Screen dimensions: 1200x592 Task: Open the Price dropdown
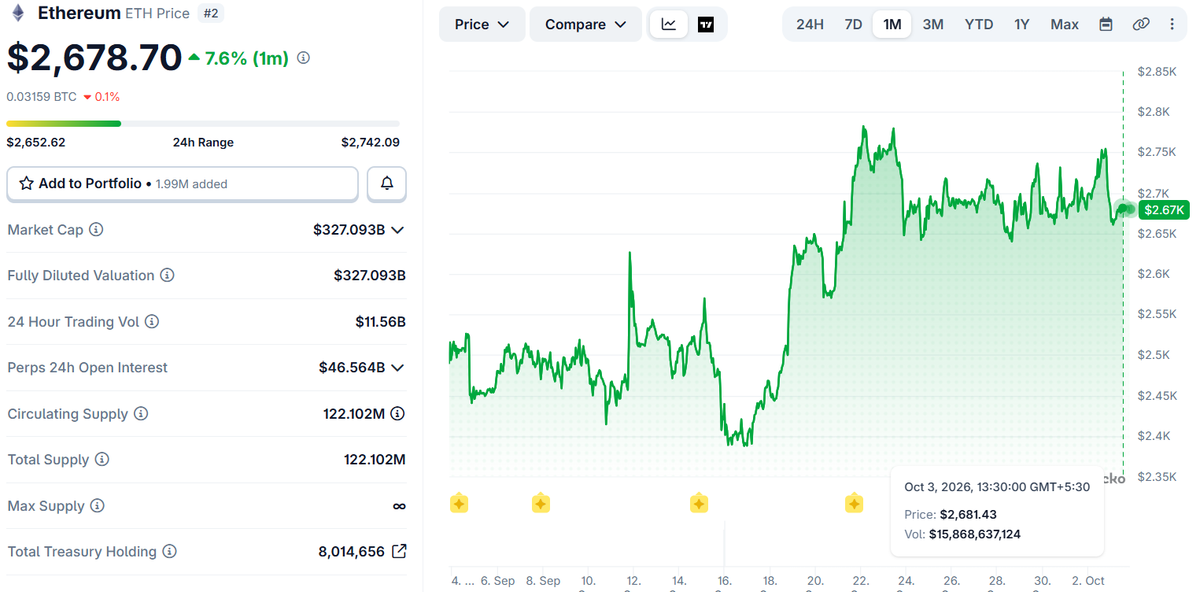pyautogui.click(x=482, y=24)
